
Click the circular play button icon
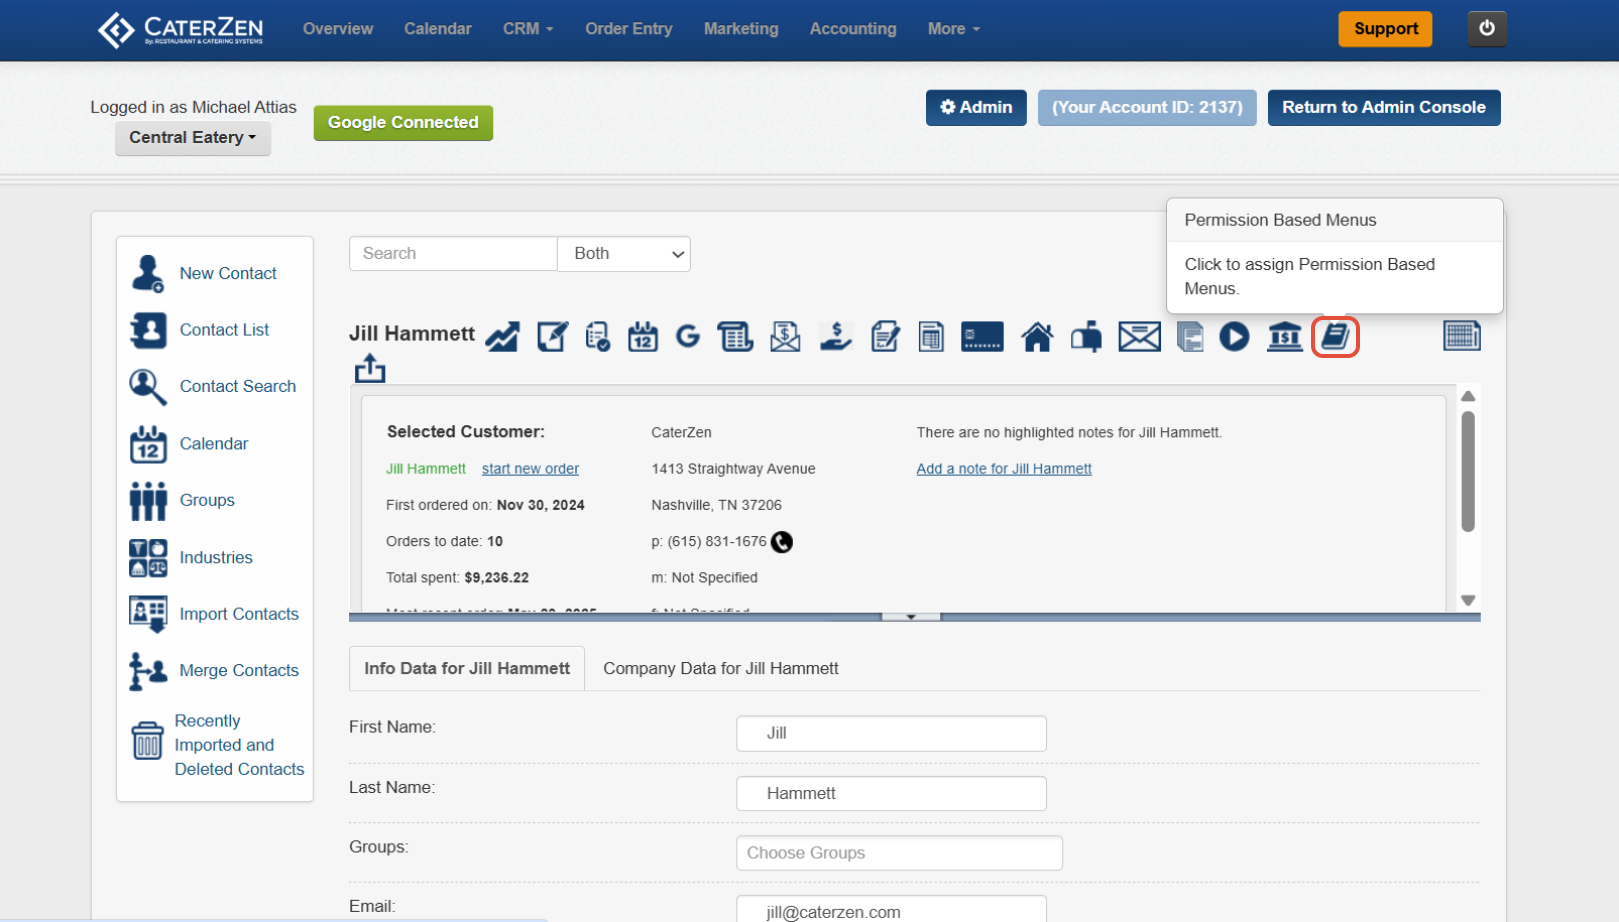[1234, 337]
